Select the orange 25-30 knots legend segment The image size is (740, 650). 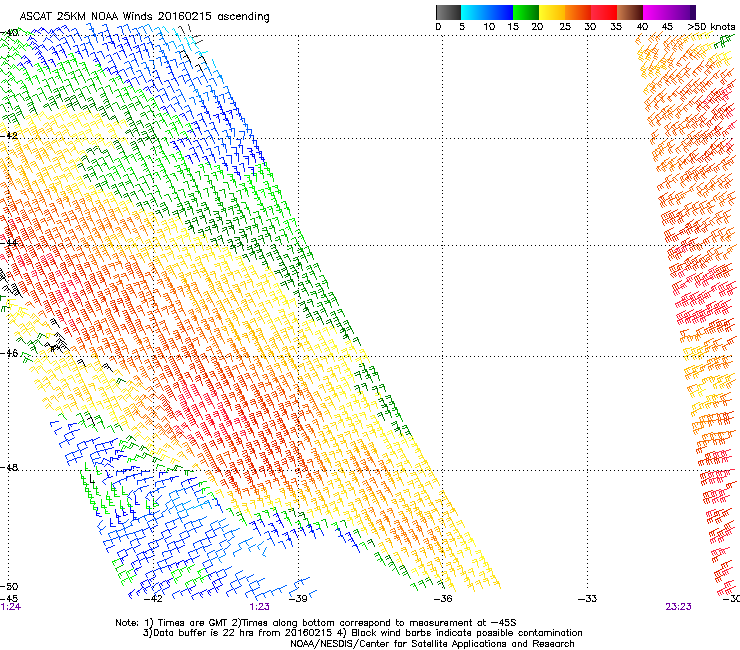coord(578,12)
